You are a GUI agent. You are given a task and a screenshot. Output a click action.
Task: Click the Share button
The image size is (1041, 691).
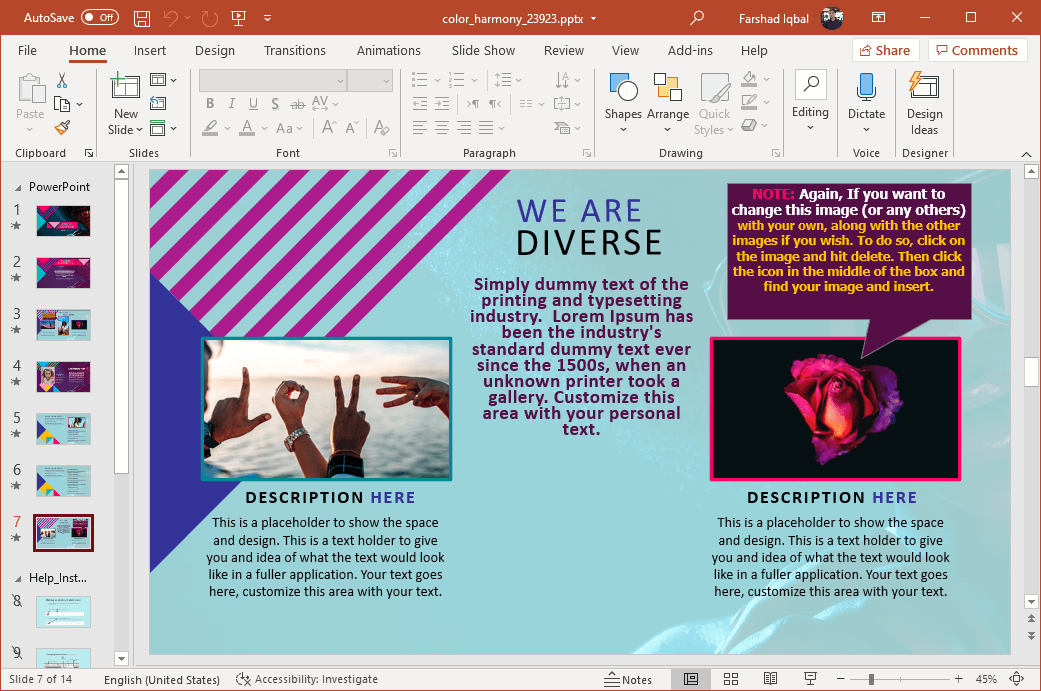883,51
